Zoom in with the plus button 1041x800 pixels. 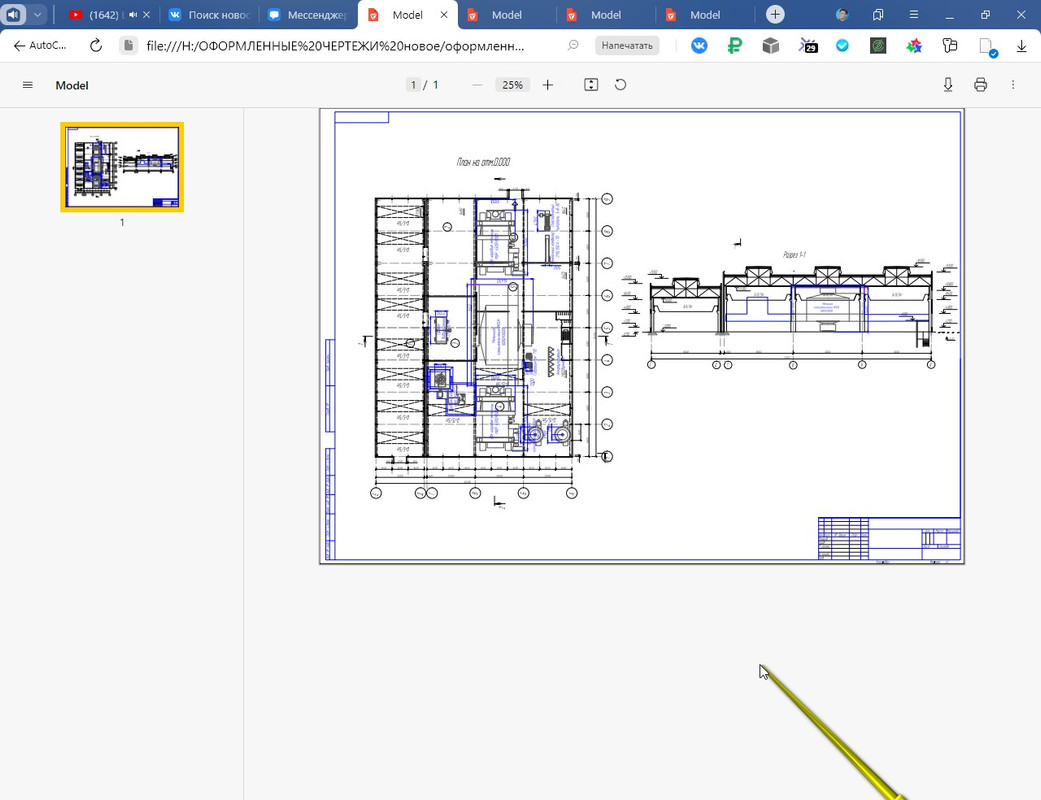click(548, 85)
